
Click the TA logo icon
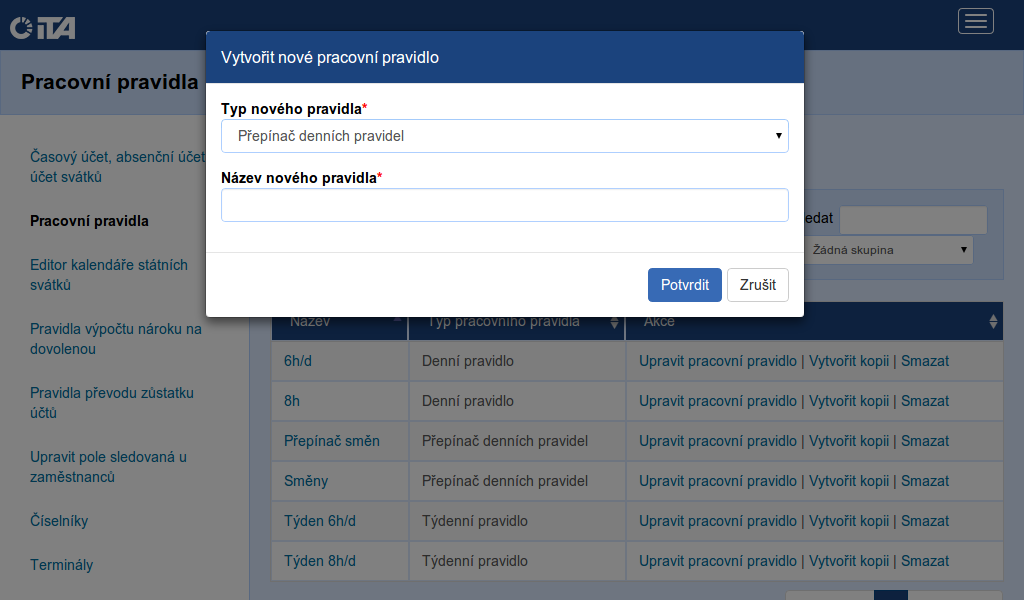coord(43,27)
